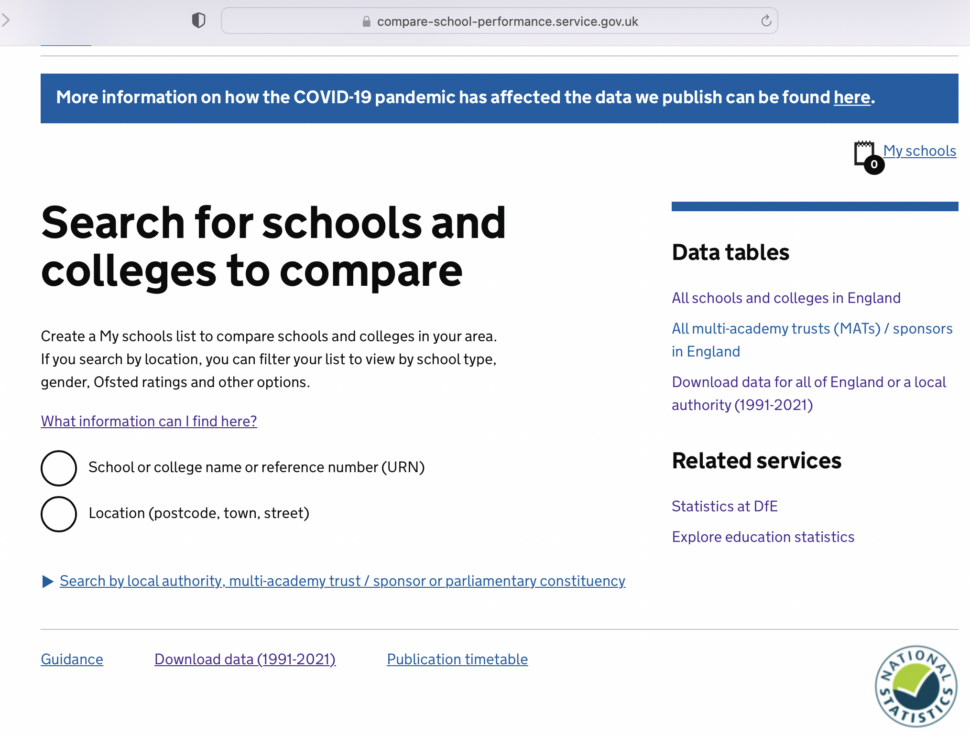This screenshot has height=735, width=970.
Task: Follow the COVID-19 banner 'here' link
Action: coord(851,97)
